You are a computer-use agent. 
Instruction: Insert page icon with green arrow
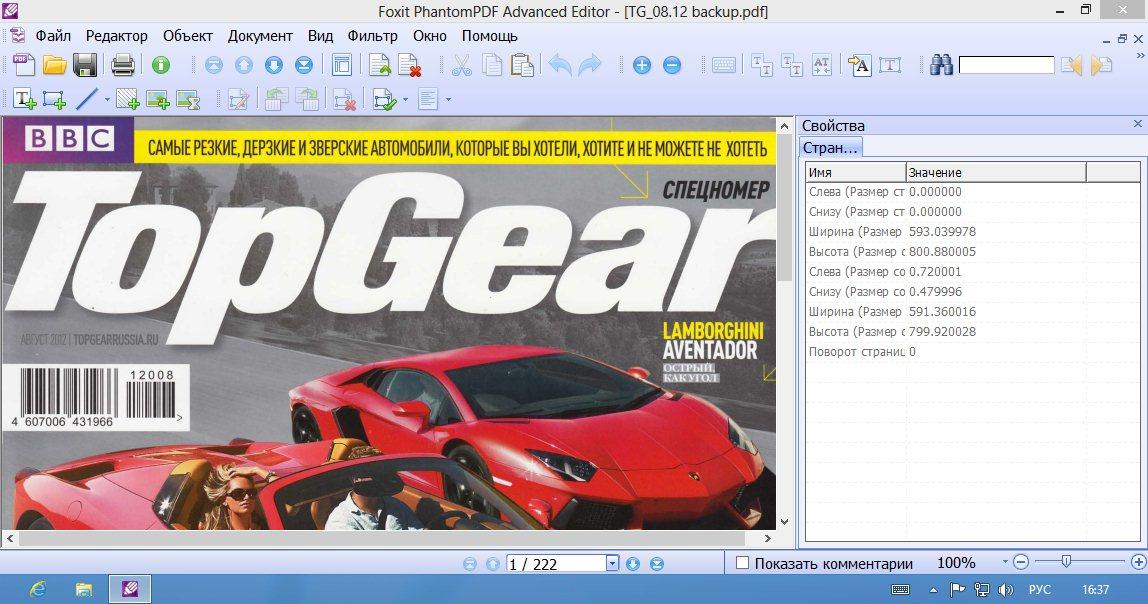(380, 65)
